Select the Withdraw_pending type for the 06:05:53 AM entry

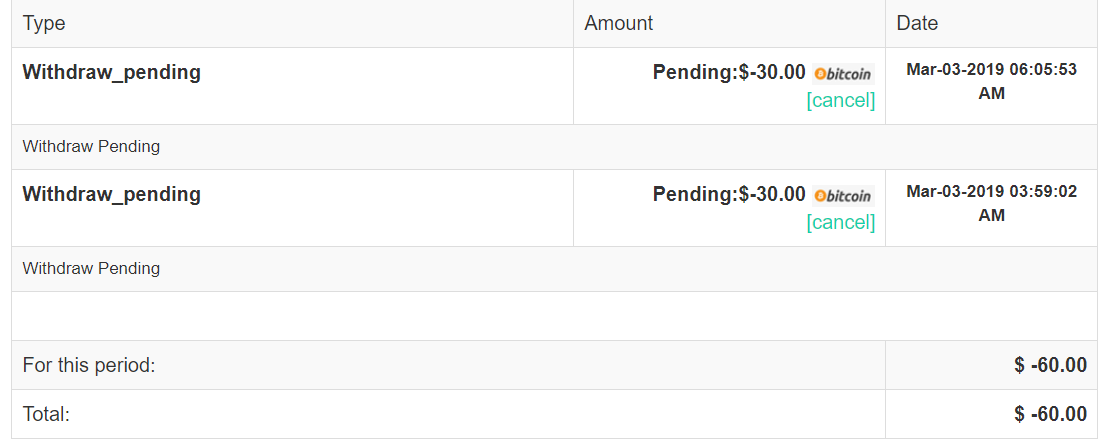(111, 72)
